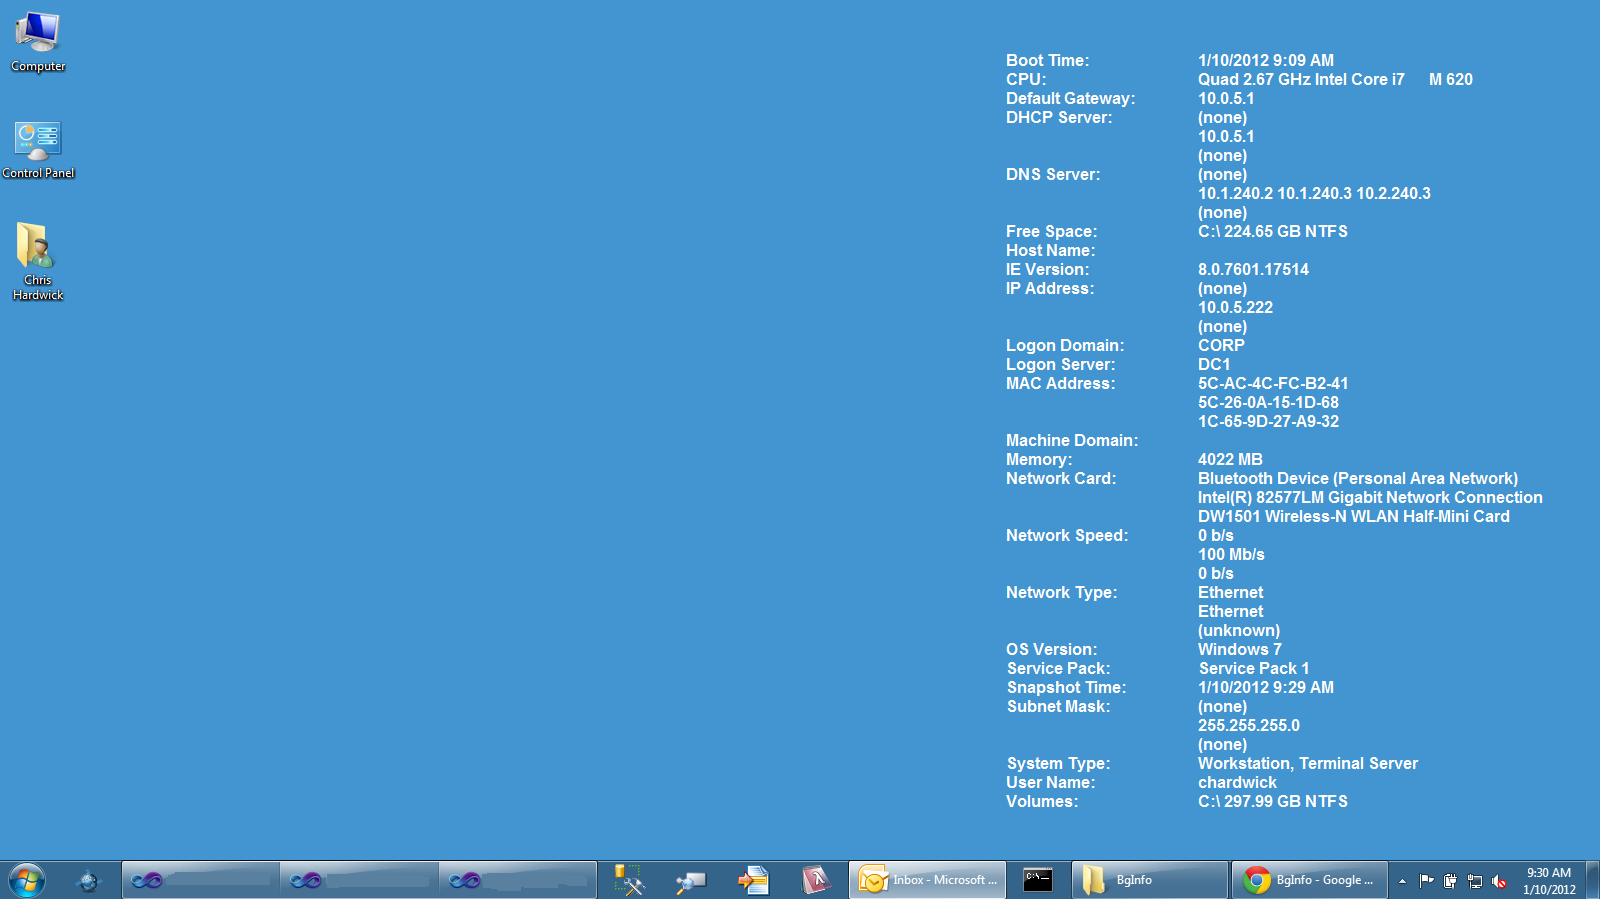1600x899 pixels.
Task: Open the Windows Start menu orb
Action: point(27,880)
